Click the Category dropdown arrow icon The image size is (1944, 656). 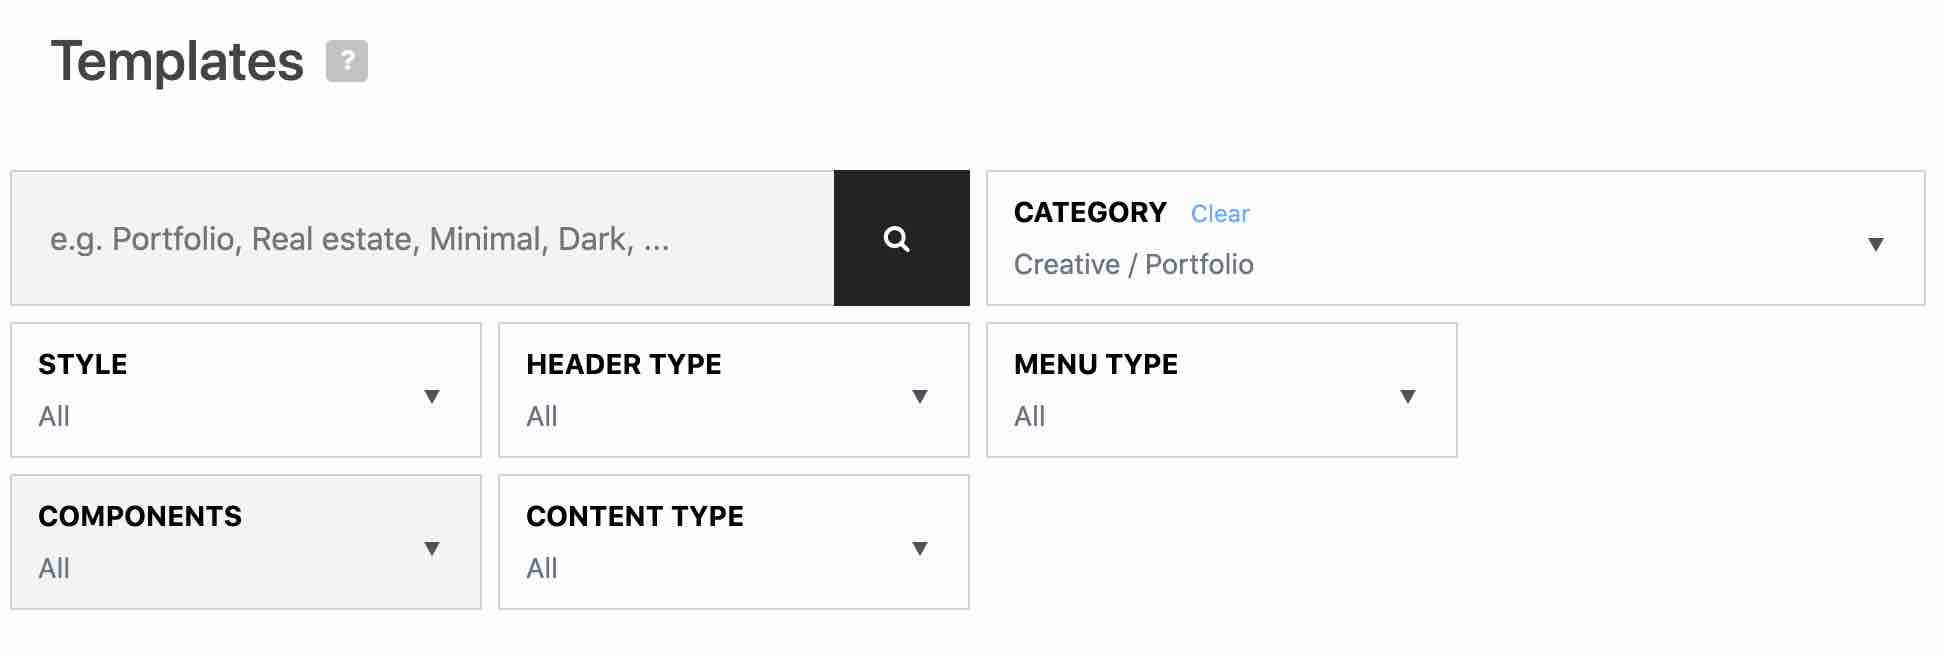[x=1876, y=244]
